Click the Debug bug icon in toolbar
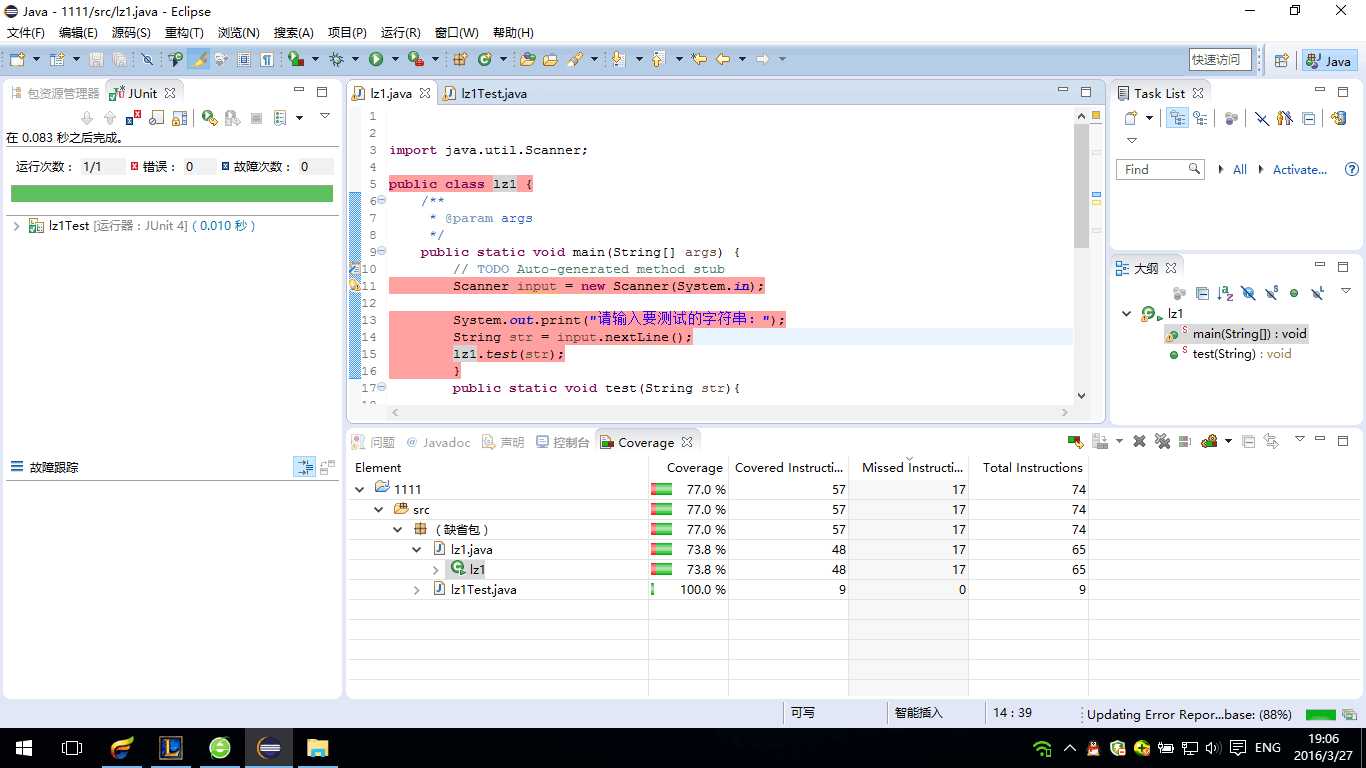The width and height of the screenshot is (1366, 768). click(336, 59)
